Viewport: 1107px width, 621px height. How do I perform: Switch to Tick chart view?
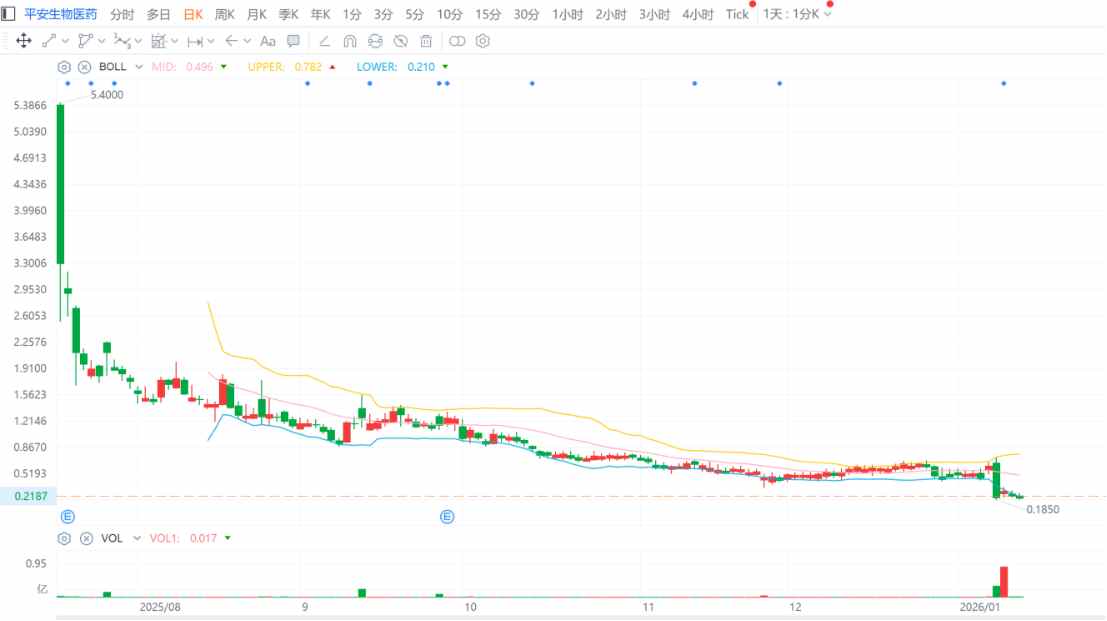(x=737, y=14)
